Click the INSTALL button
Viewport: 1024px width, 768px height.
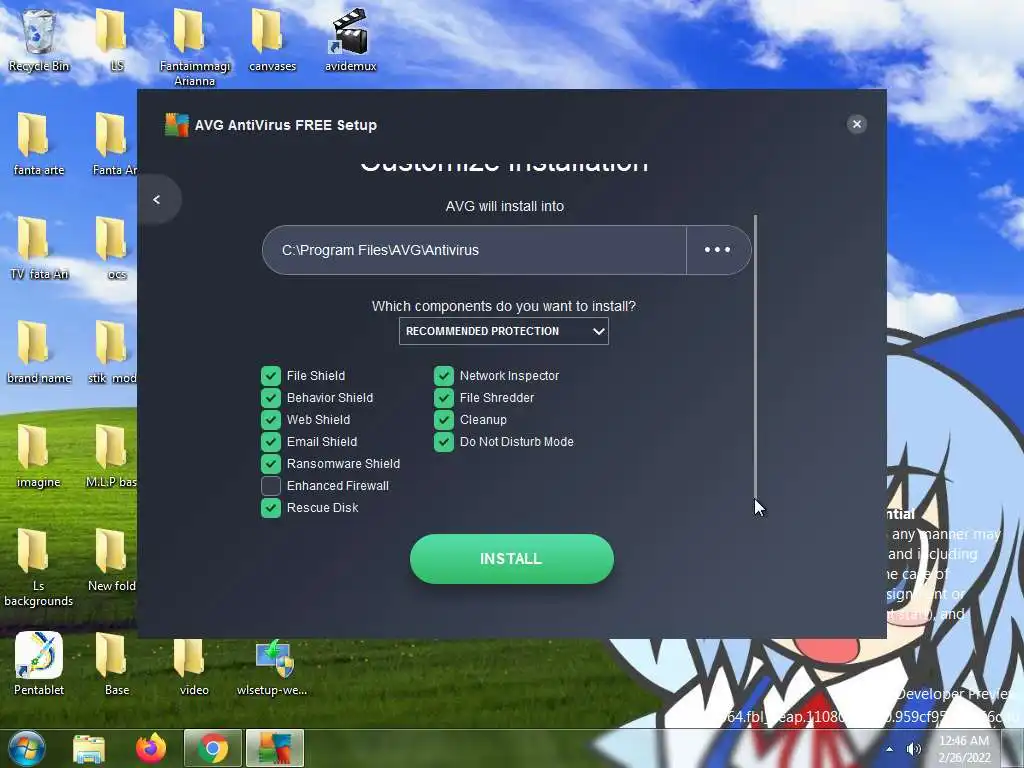point(511,558)
